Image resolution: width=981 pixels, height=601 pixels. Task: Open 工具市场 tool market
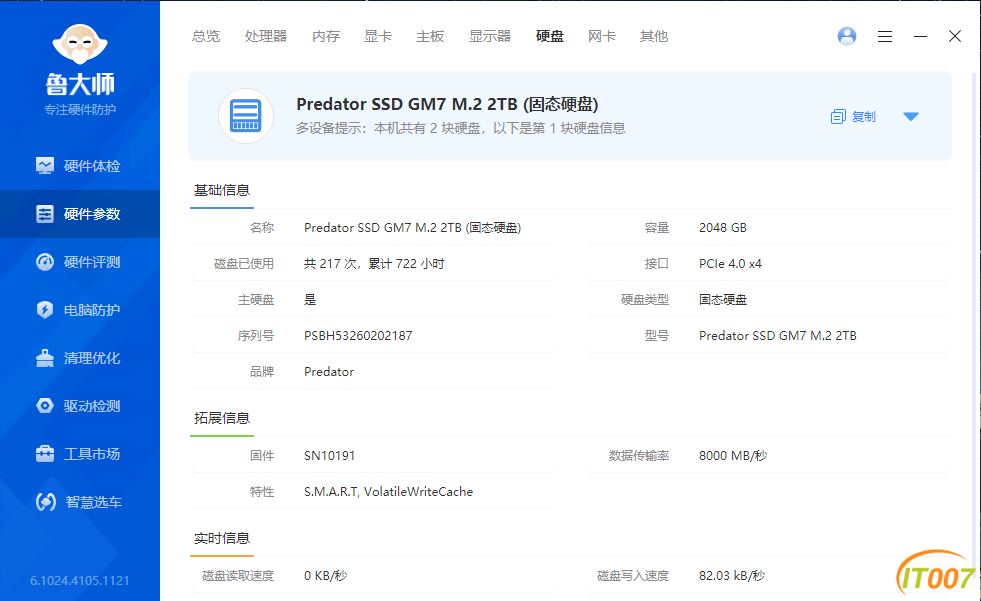80,454
